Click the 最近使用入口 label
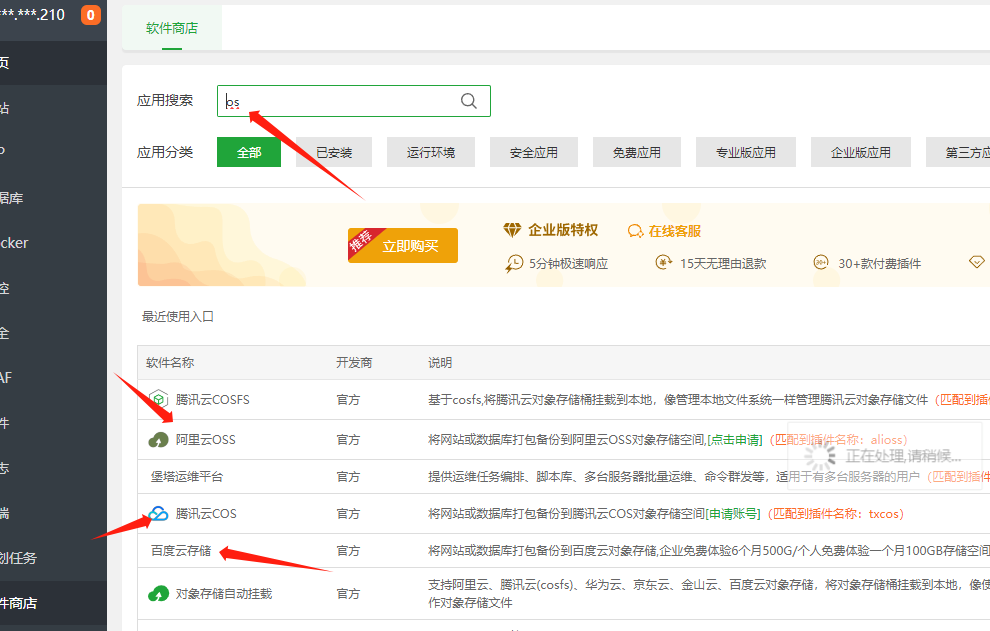 coord(177,316)
